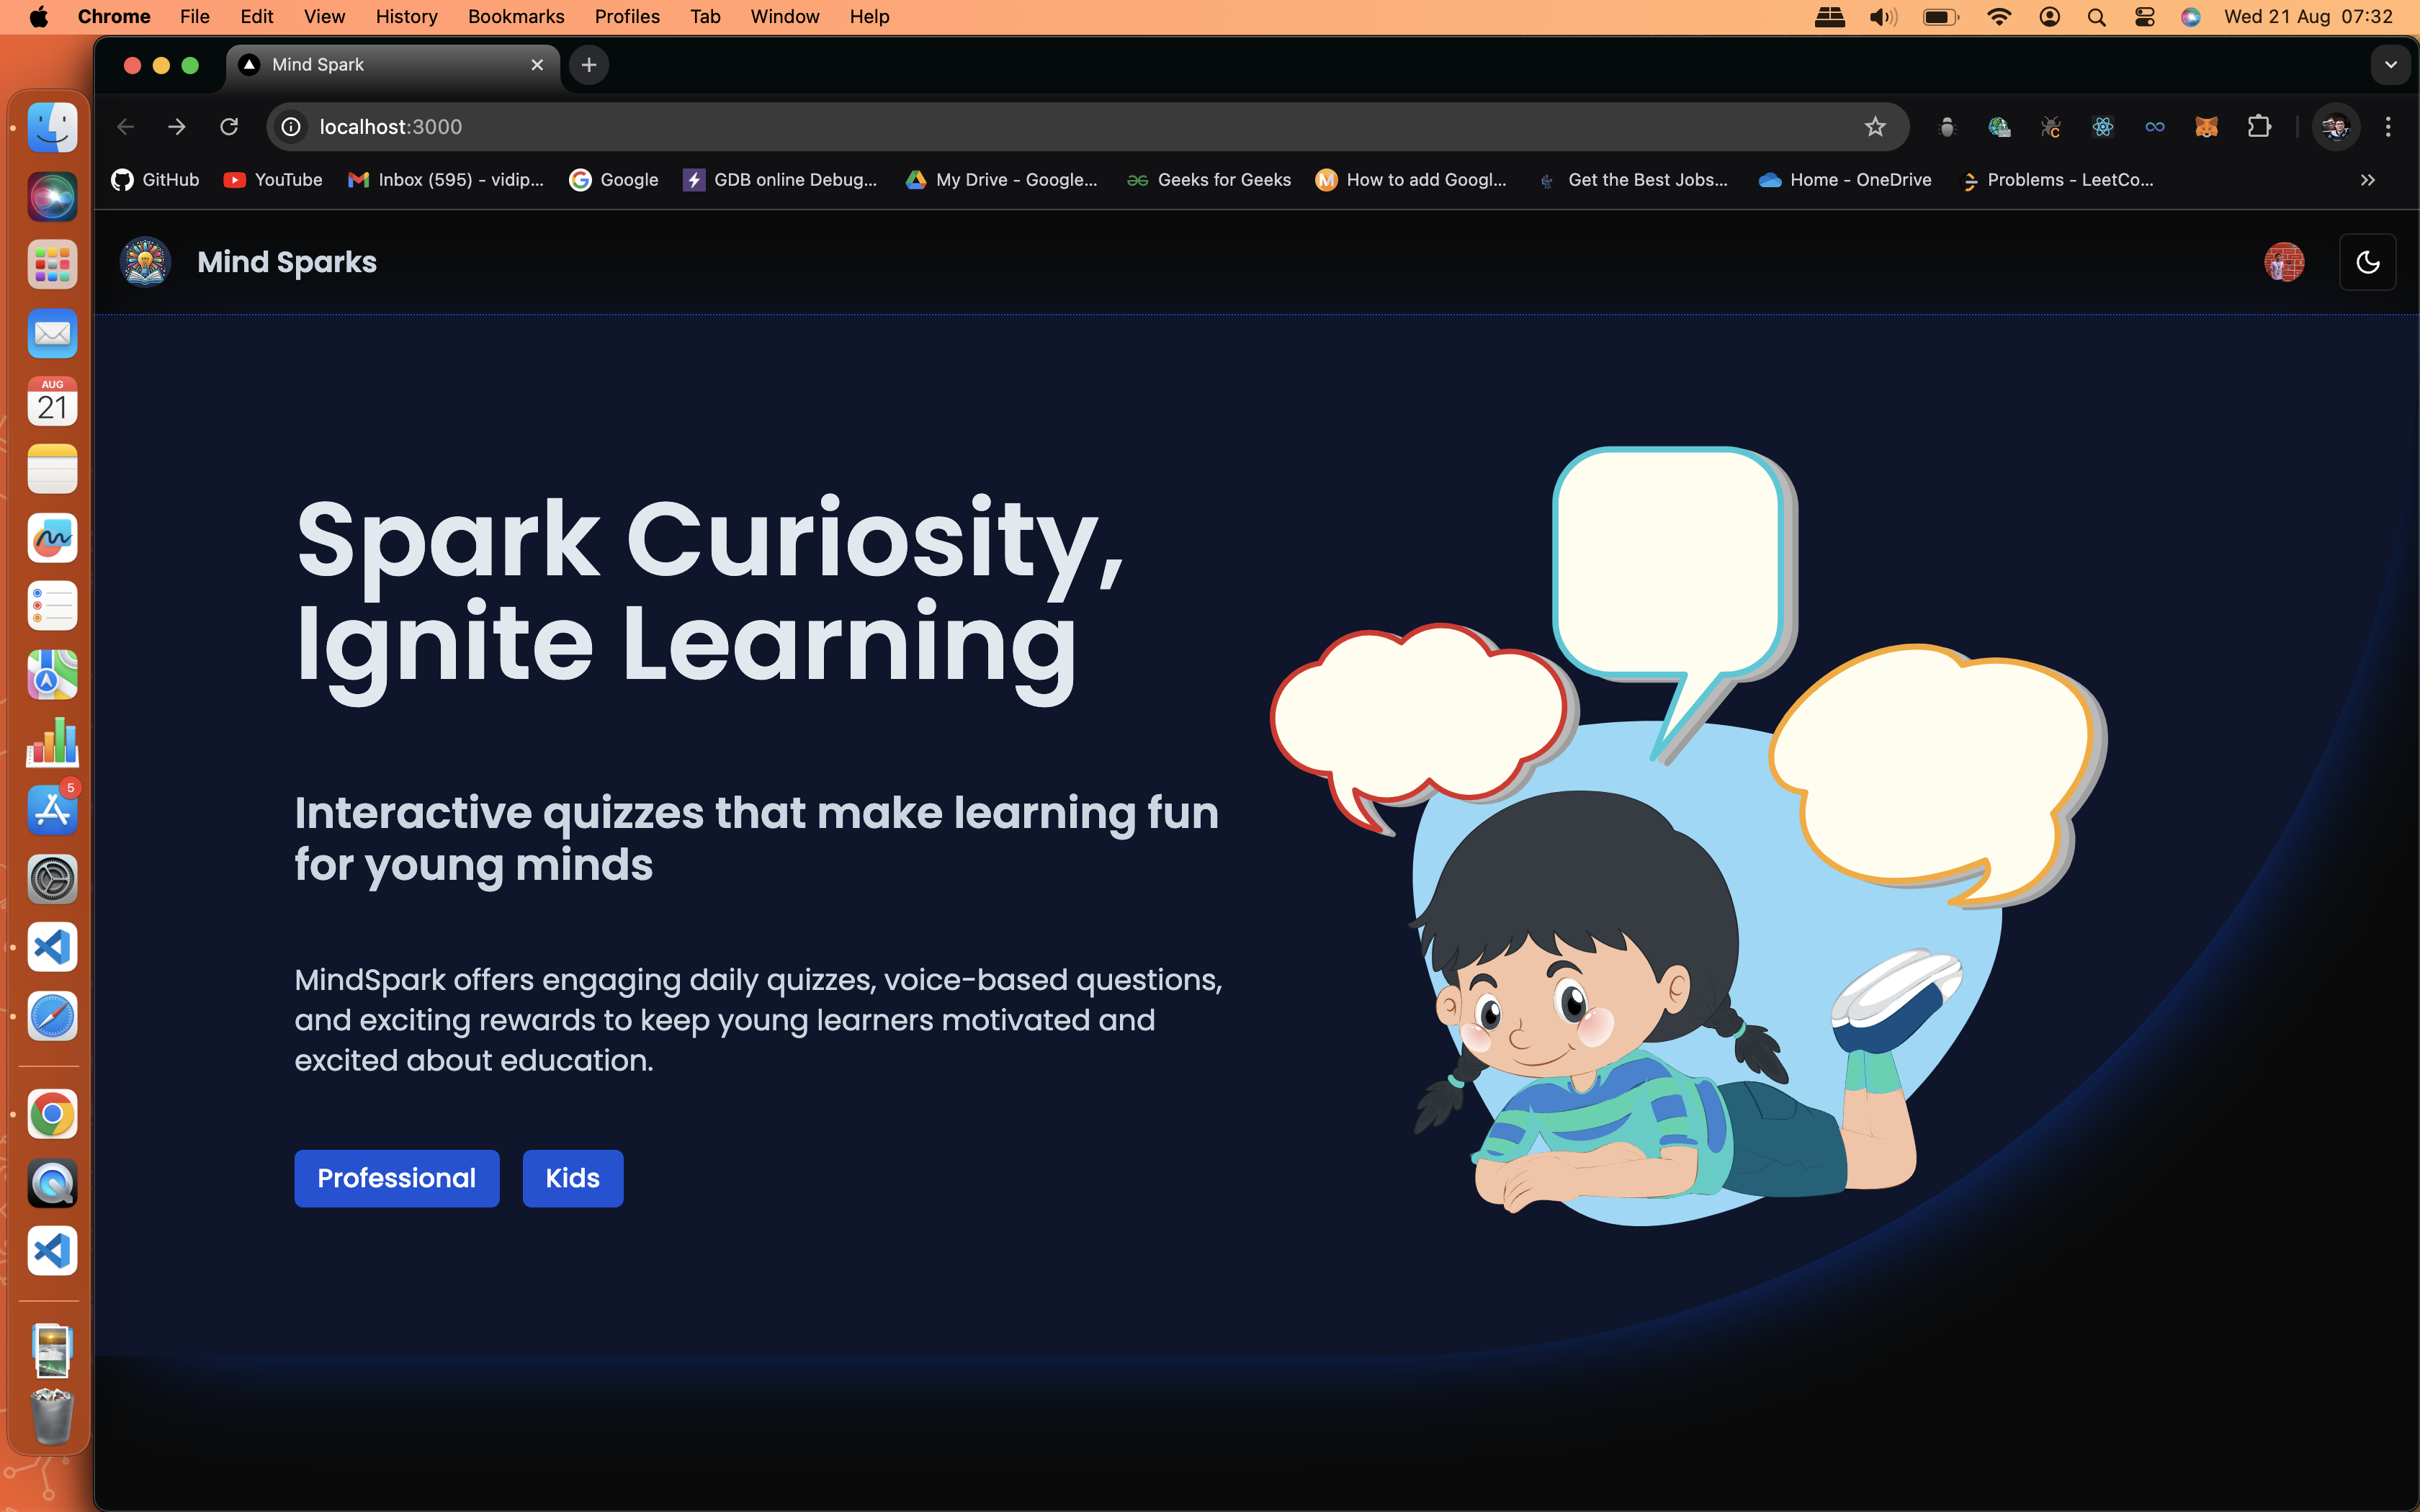Click the Professional button
This screenshot has width=2420, height=1512.
pos(396,1178)
